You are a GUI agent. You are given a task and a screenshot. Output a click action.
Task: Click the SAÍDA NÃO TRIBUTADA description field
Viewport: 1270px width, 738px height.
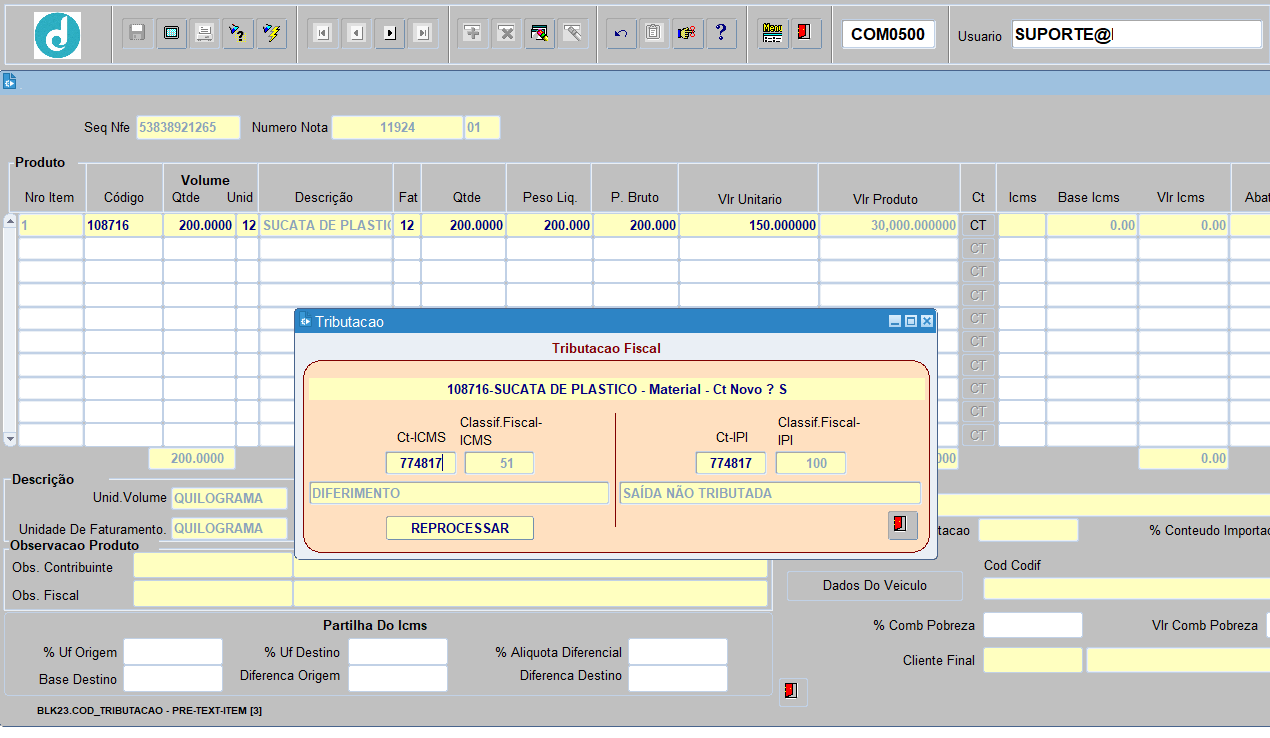[x=770, y=493]
